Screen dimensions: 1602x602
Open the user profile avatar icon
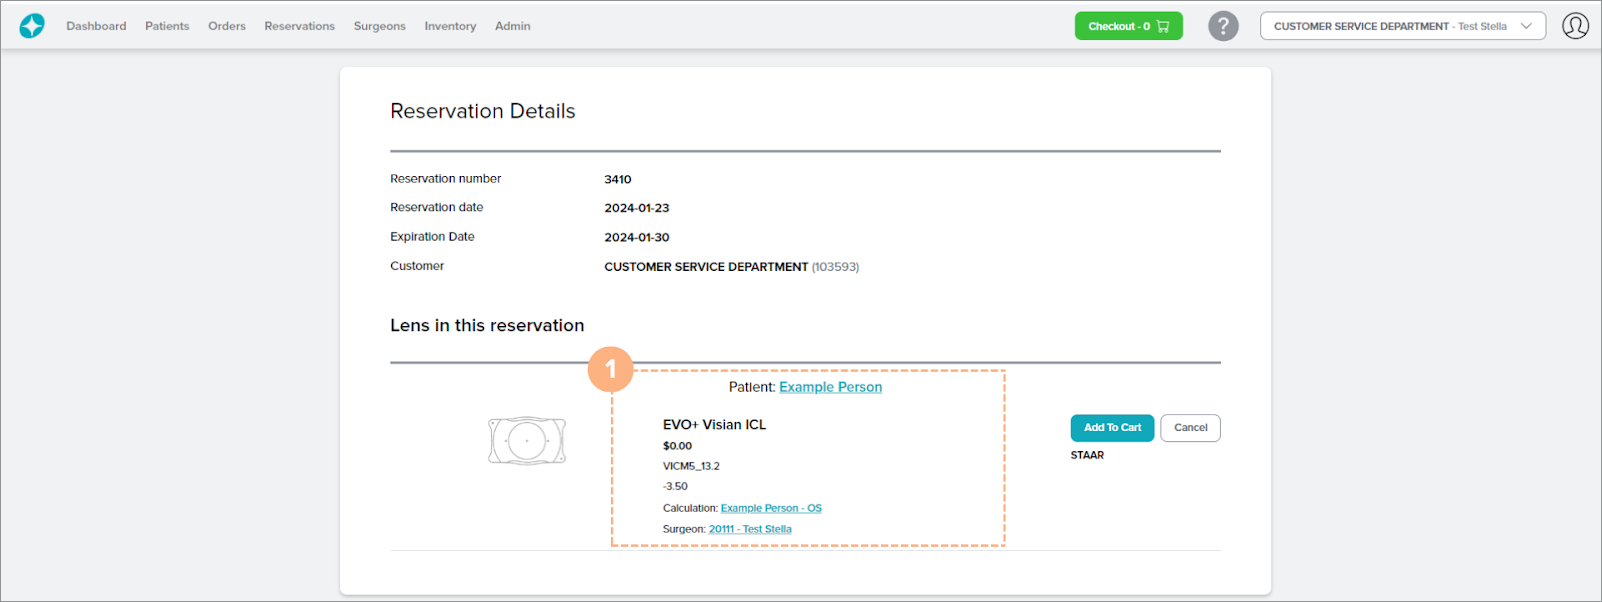pos(1575,26)
